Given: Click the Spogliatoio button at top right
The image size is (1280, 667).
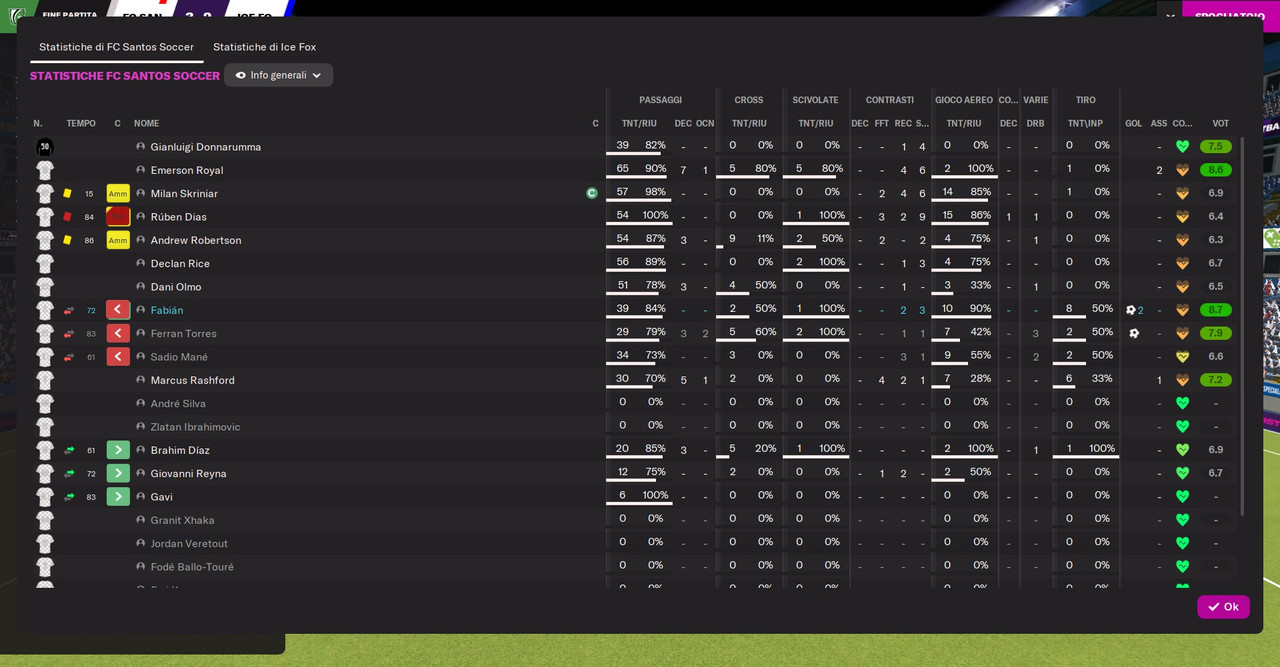Looking at the screenshot, I should (1231, 16).
